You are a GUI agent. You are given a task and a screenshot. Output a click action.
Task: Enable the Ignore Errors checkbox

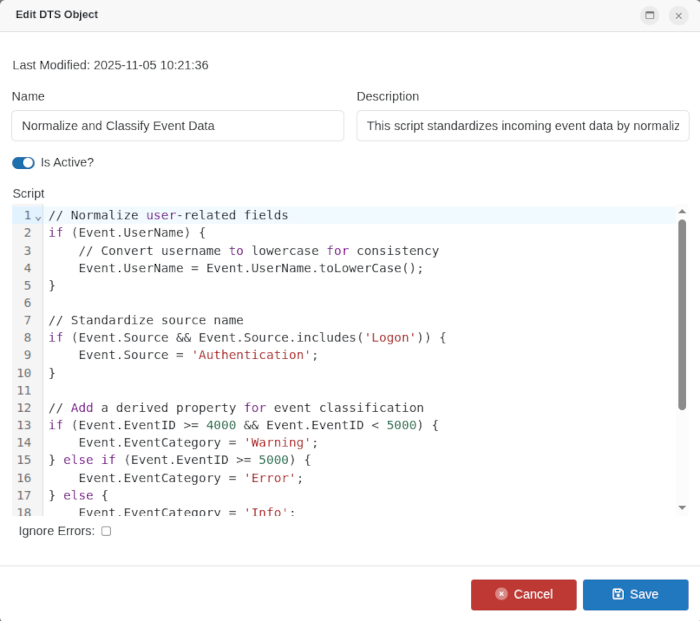click(x=106, y=531)
